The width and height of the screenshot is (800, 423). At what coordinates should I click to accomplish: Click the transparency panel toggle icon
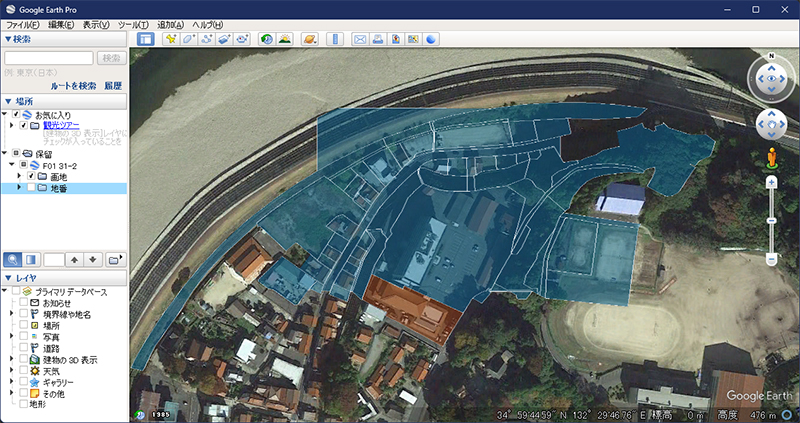point(31,260)
